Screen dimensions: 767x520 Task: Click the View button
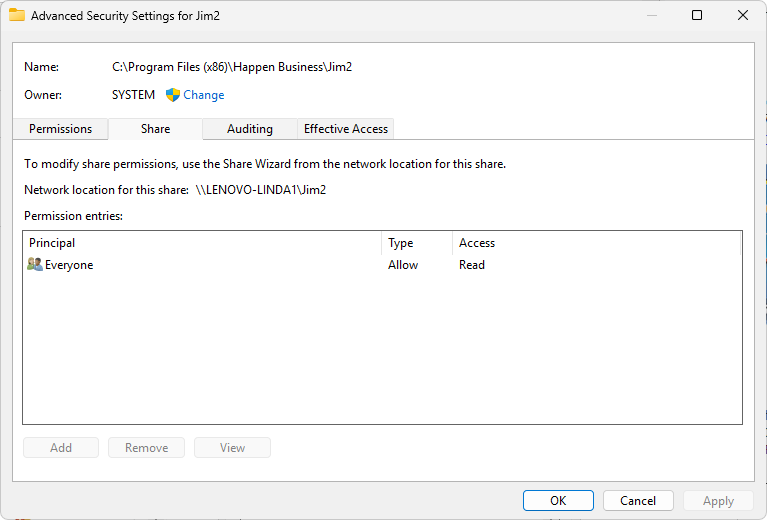click(232, 448)
